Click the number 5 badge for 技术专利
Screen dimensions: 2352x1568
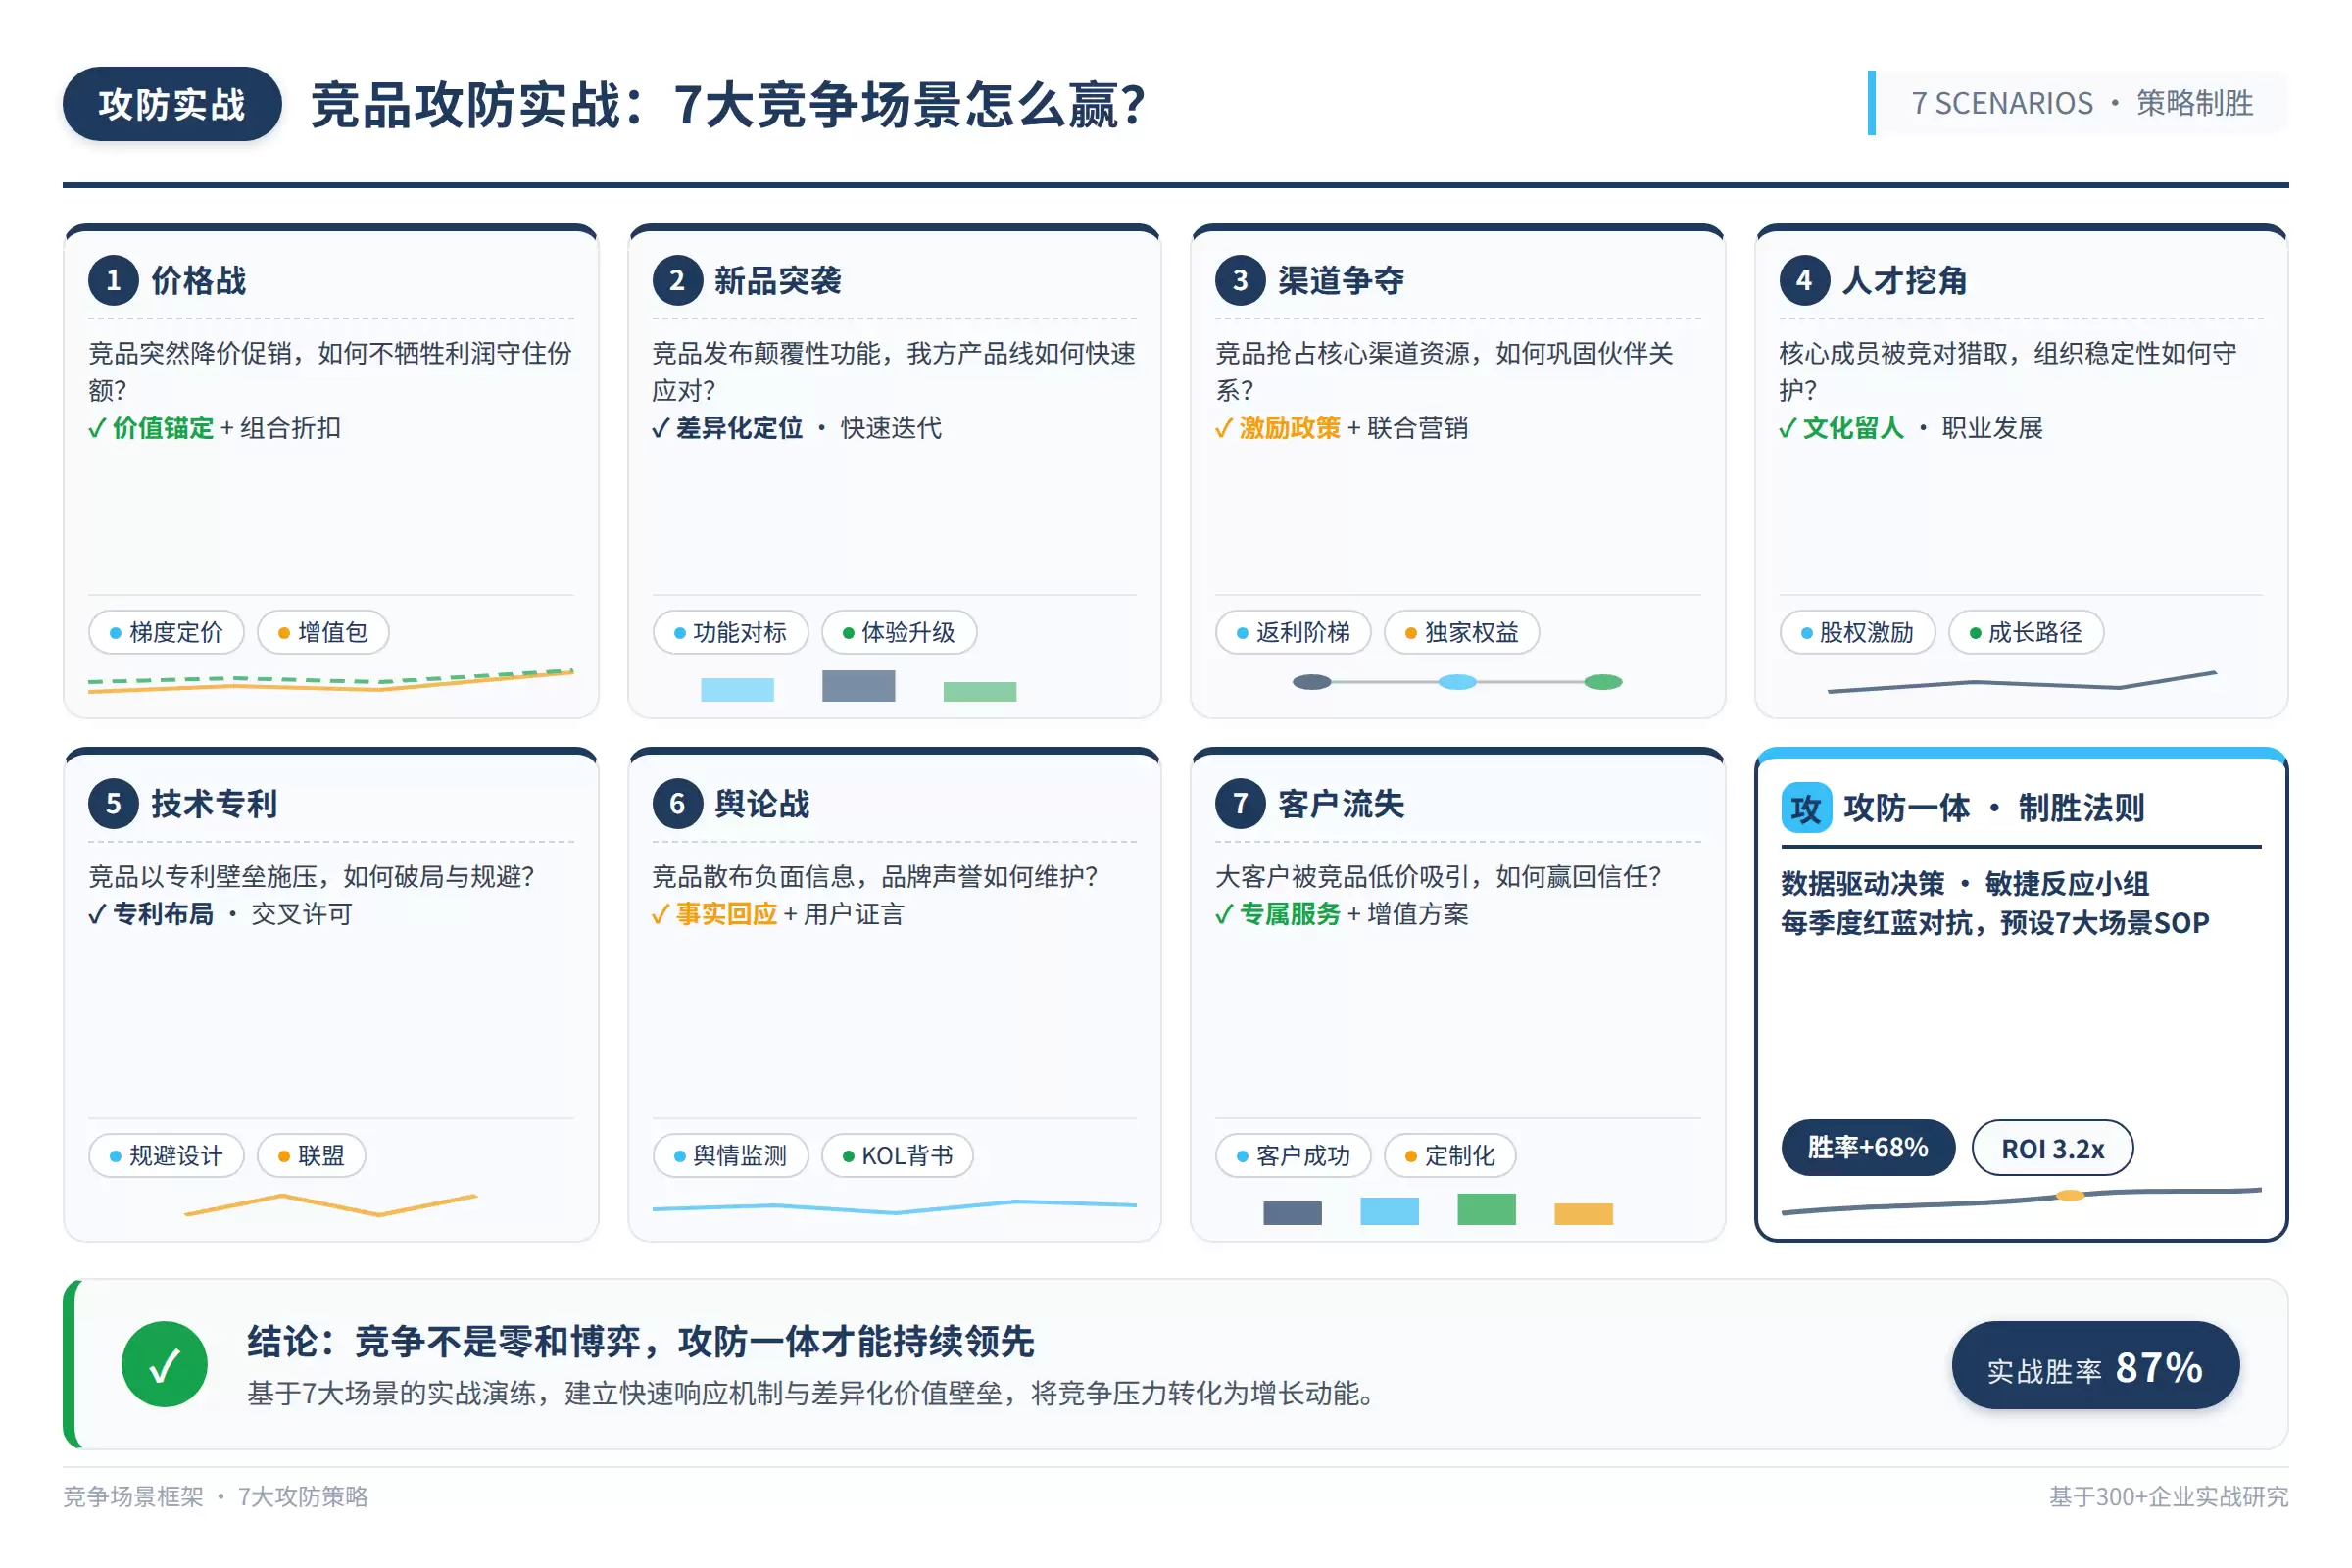point(113,803)
